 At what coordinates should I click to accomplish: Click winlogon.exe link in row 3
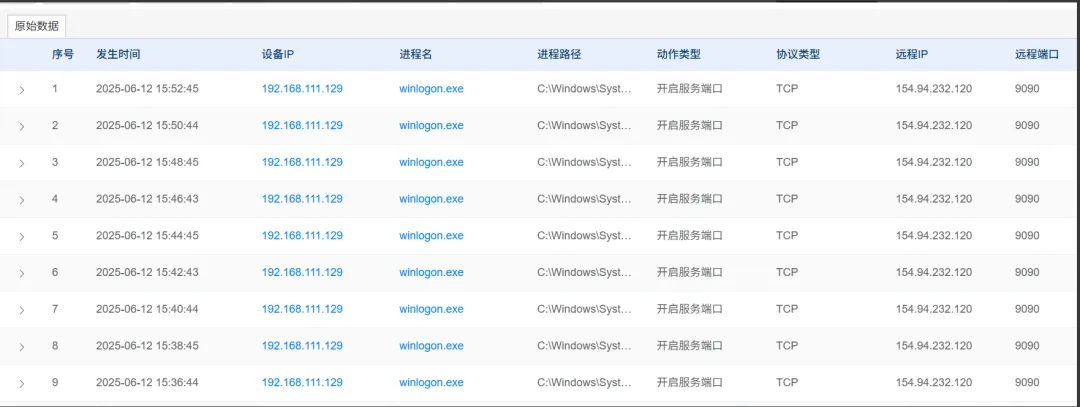pyautogui.click(x=431, y=162)
